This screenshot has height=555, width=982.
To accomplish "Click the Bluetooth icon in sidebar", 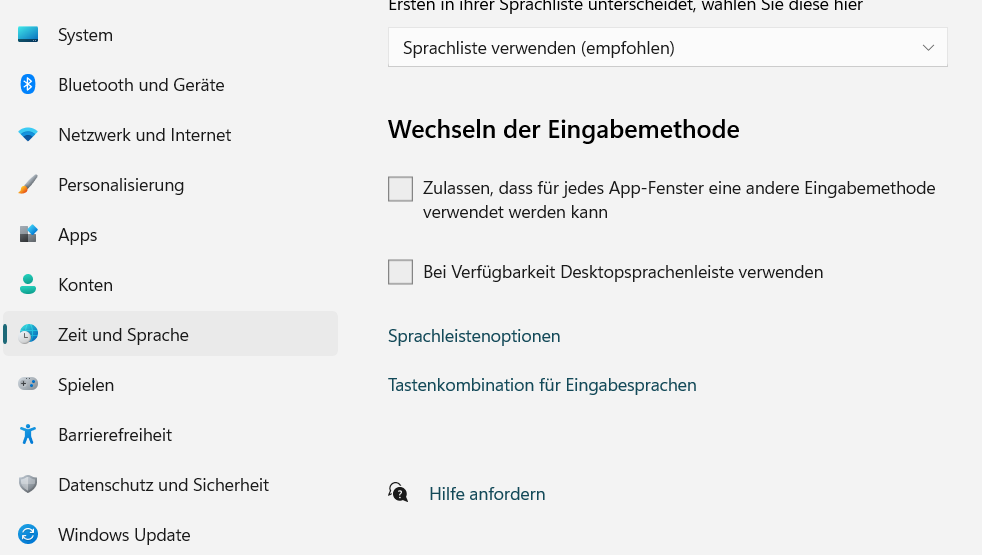I will tap(28, 85).
